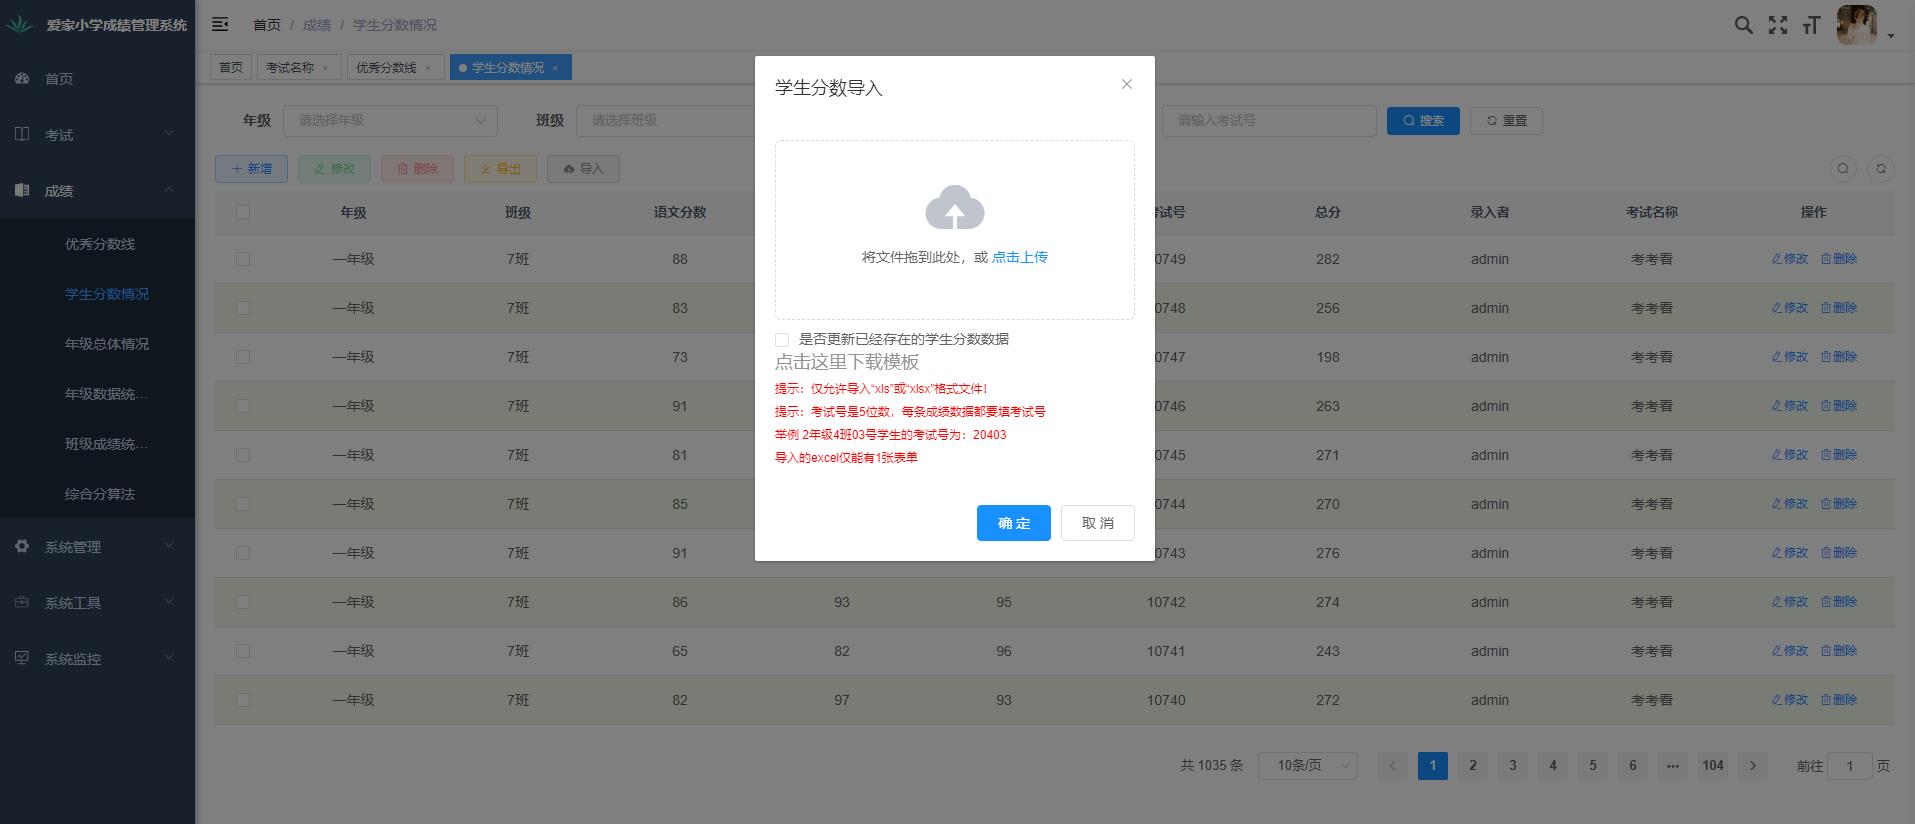Click the cloud upload icon in dialog
The image size is (1915, 824).
tap(954, 207)
